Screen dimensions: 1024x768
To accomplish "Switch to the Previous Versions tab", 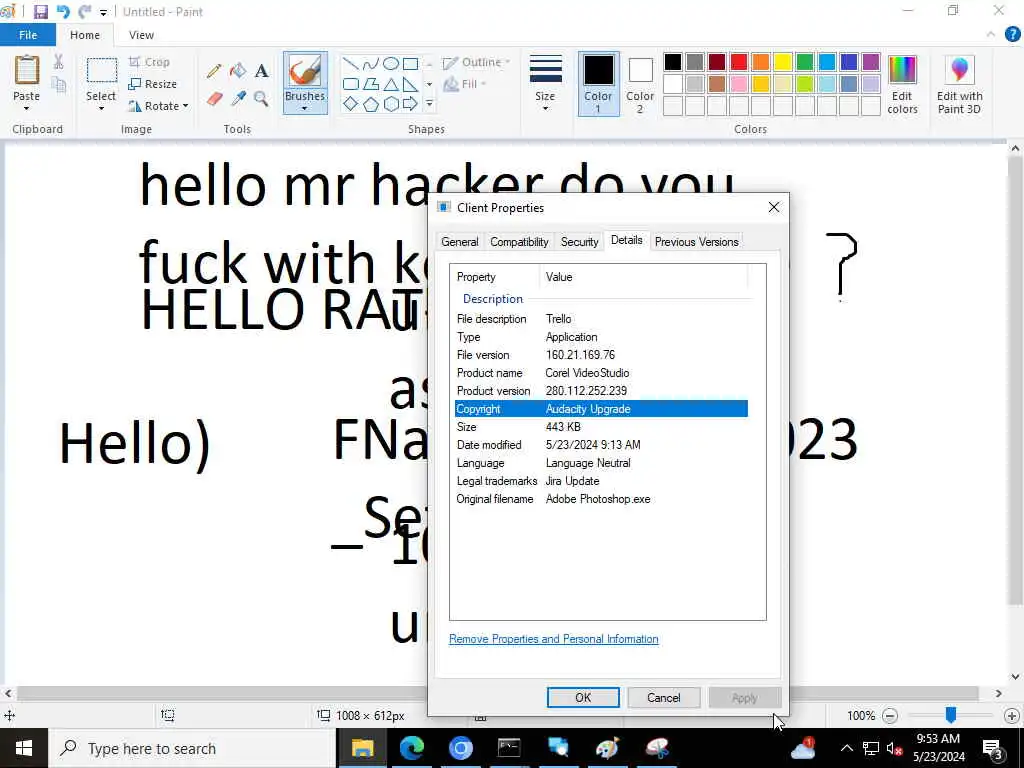I will pos(697,242).
